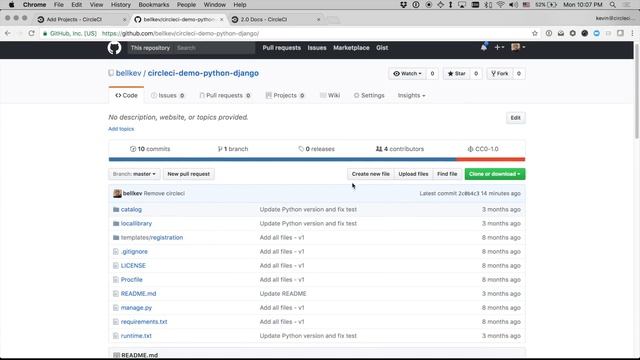The image size is (640, 360).
Task: Click the Add topics link
Action: [121, 129]
